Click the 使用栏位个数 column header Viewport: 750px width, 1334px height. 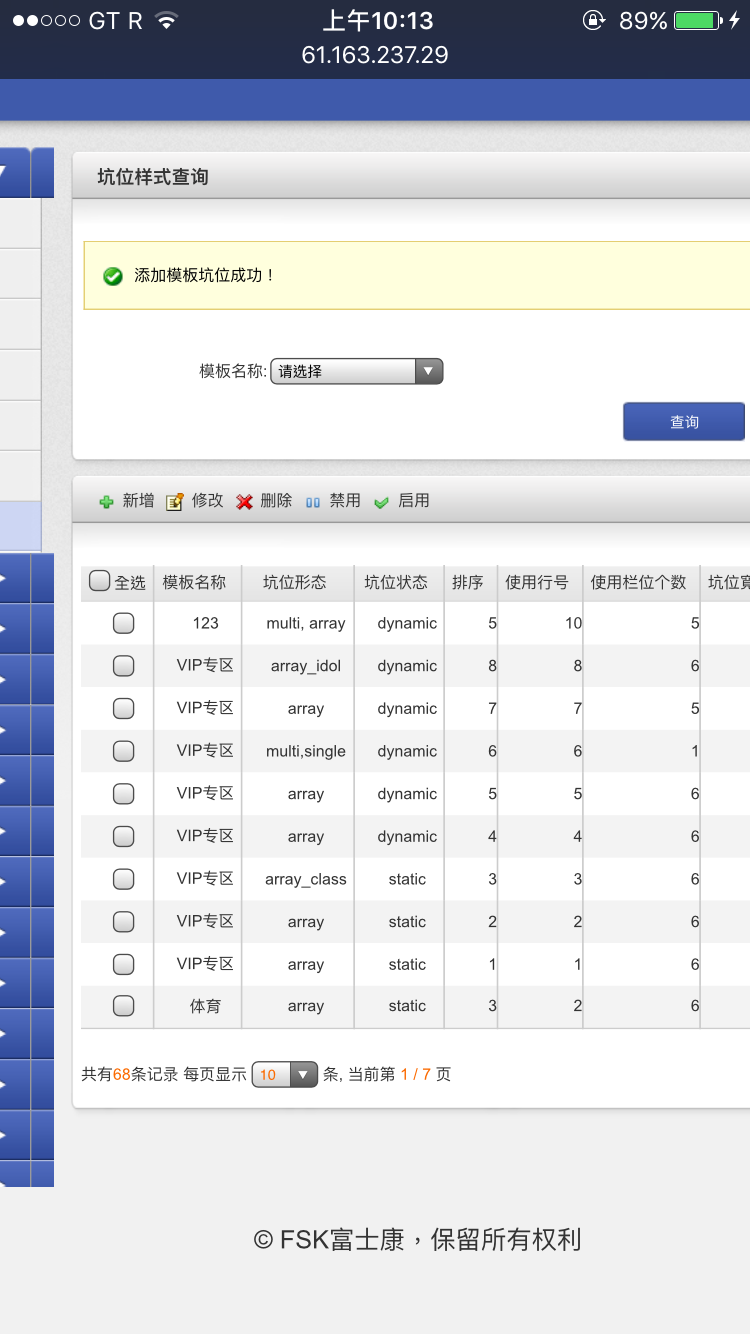click(639, 582)
